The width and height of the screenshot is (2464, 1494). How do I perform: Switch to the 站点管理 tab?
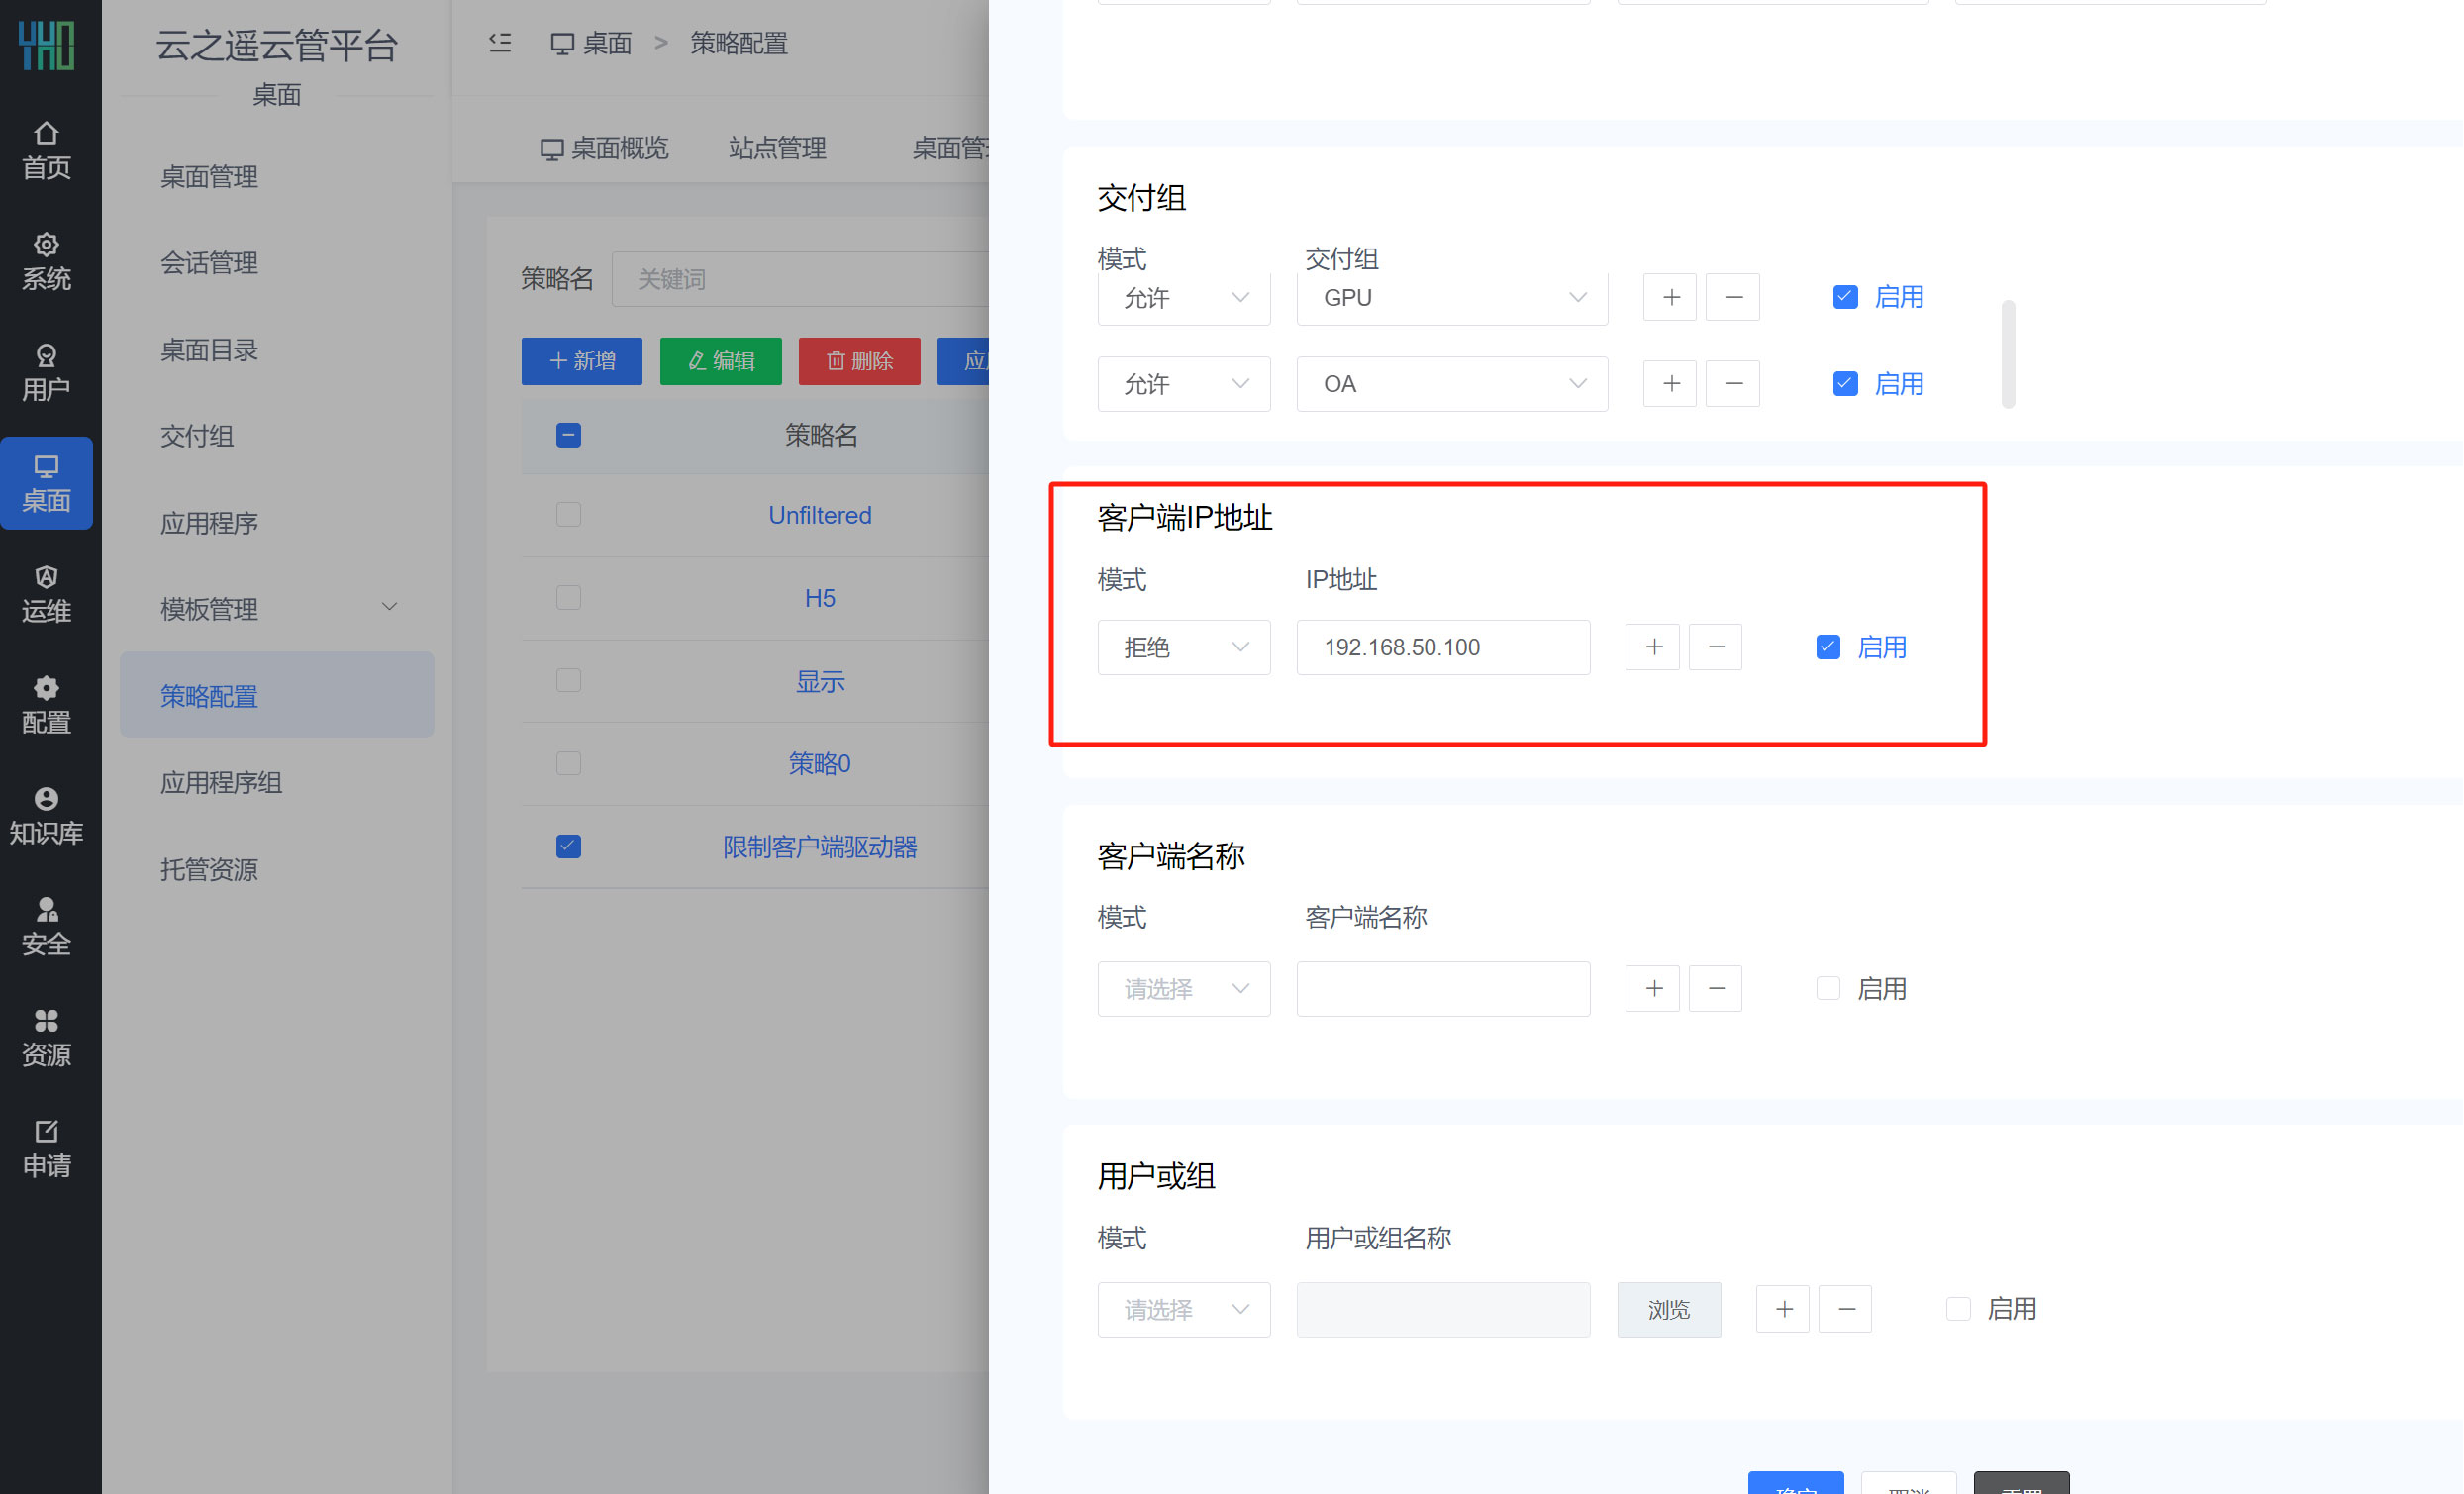coord(777,149)
